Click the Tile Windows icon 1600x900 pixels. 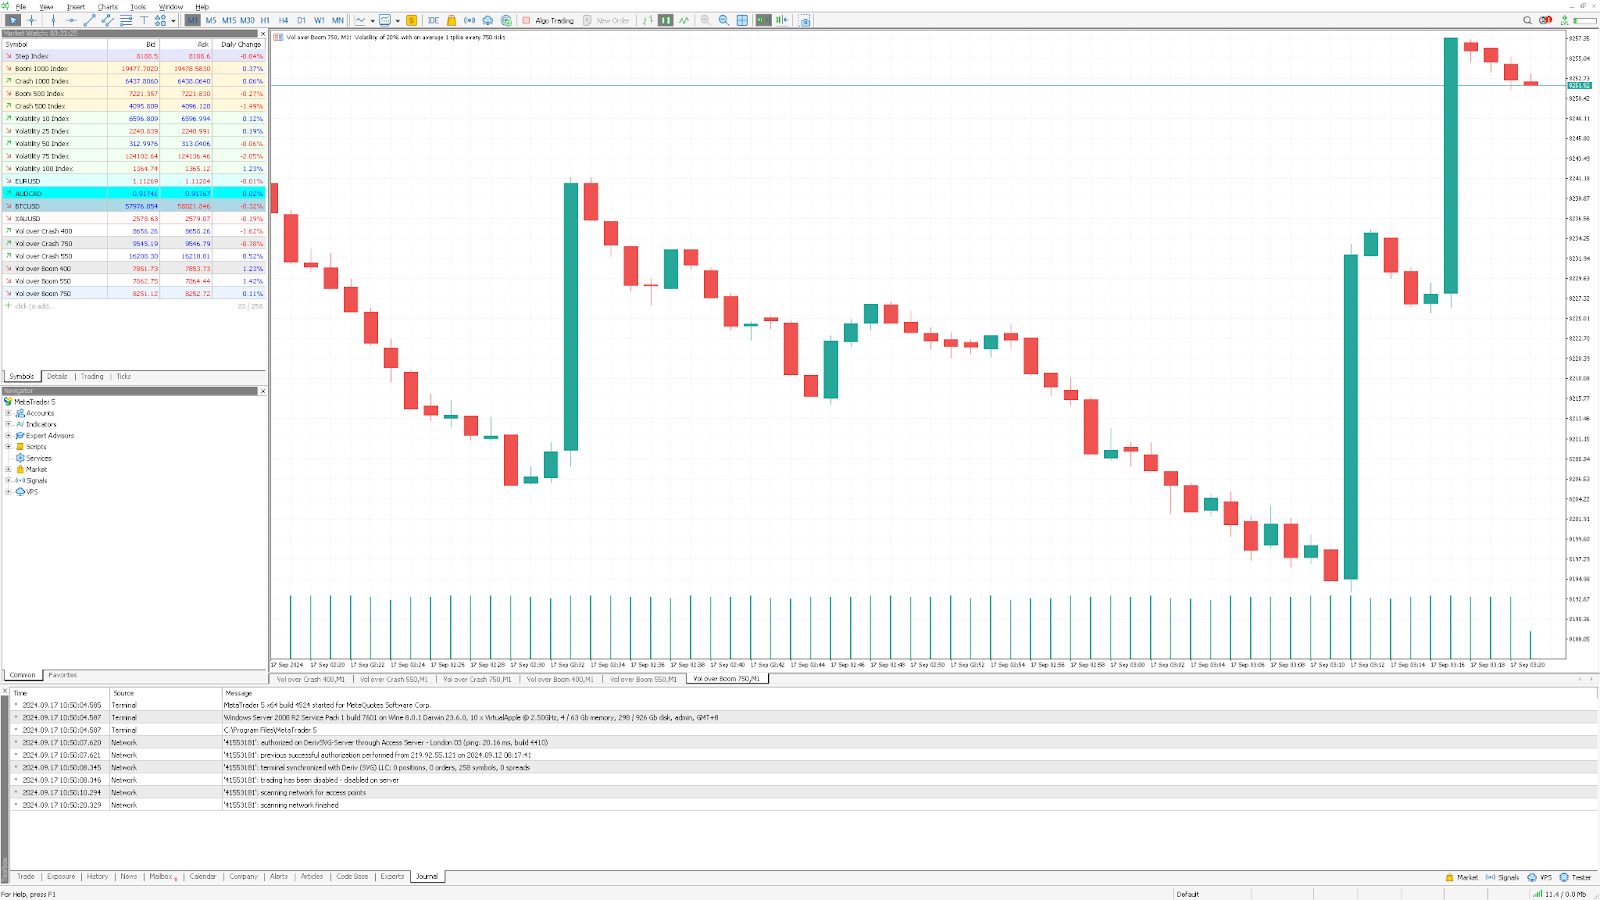(741, 20)
